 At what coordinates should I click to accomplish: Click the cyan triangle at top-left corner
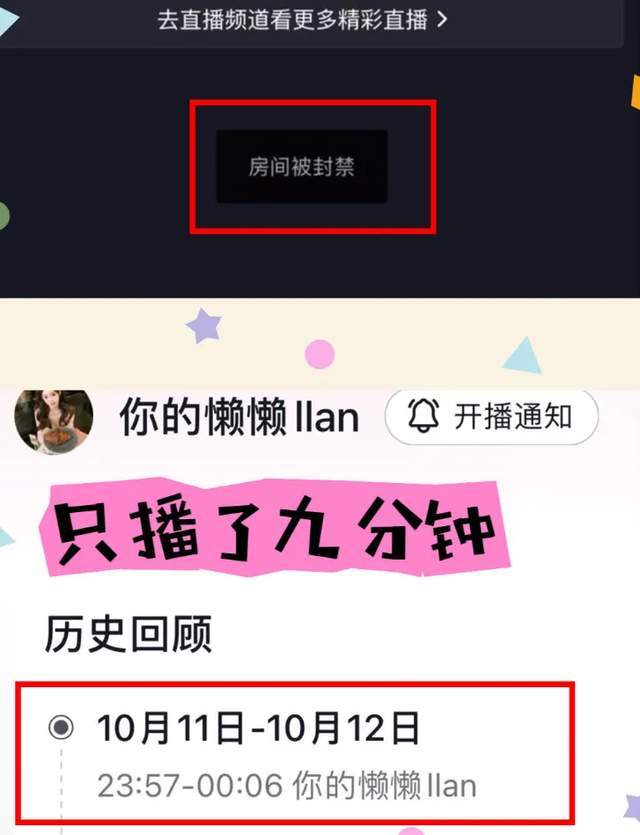click(x=9, y=18)
